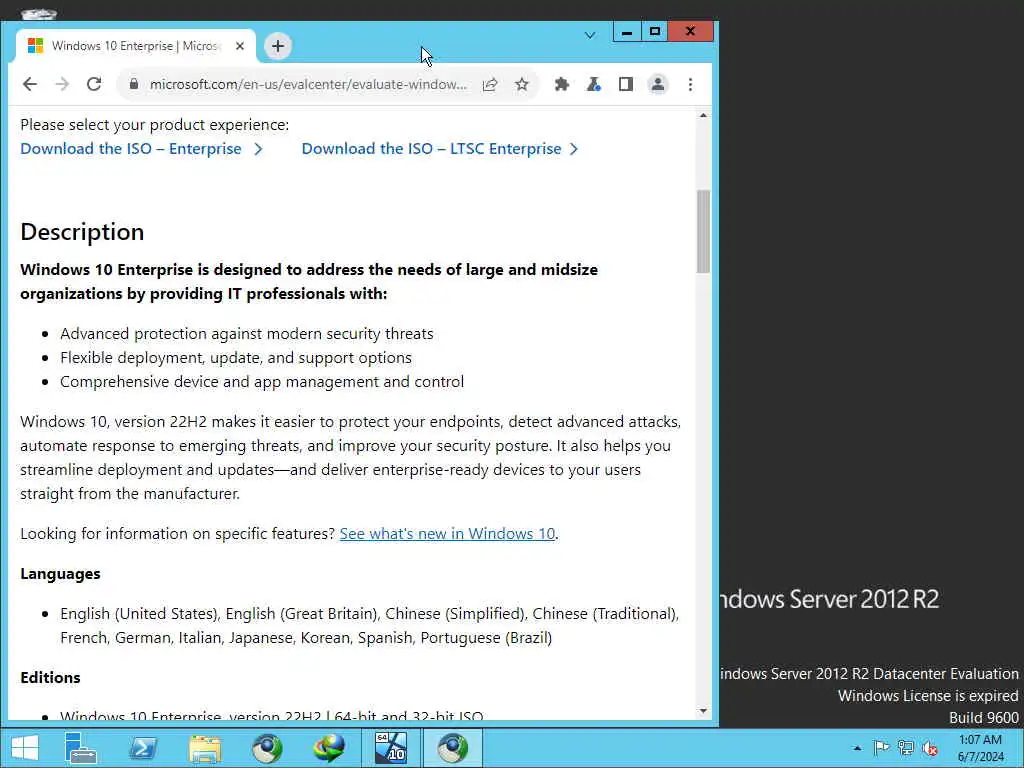1024x768 pixels.
Task: Click the desktop Recycle Bin icon
Action: click(39, 13)
